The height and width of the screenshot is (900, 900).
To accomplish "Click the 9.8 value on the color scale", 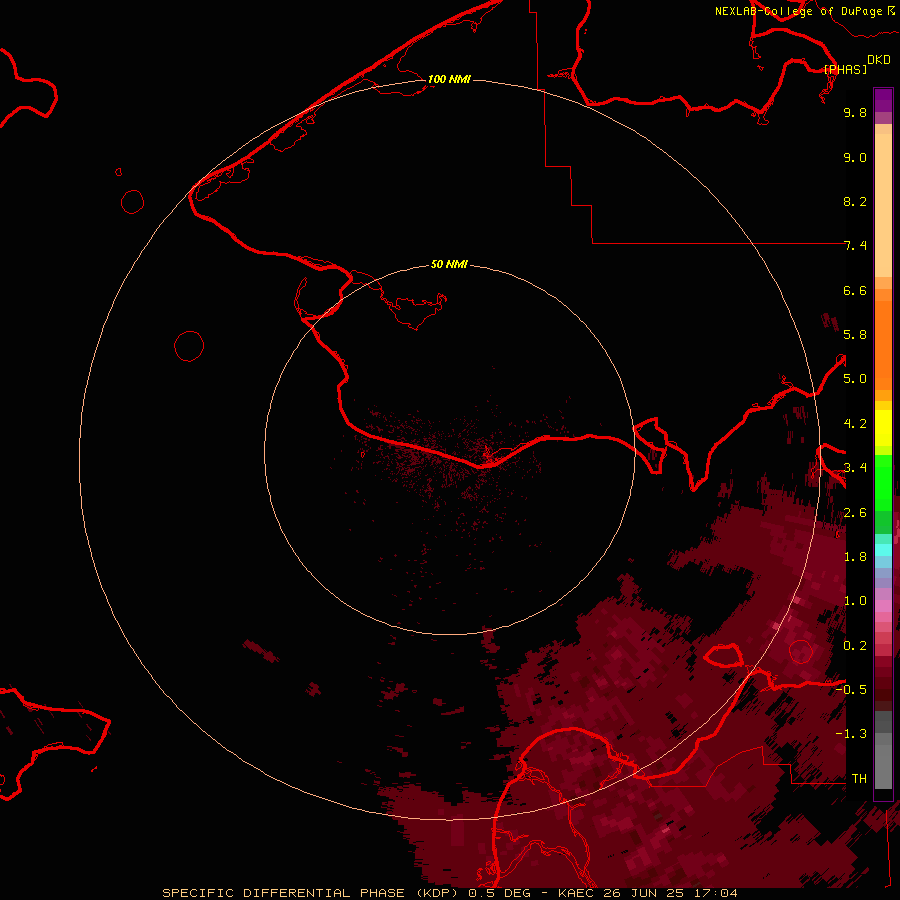I will [855, 112].
